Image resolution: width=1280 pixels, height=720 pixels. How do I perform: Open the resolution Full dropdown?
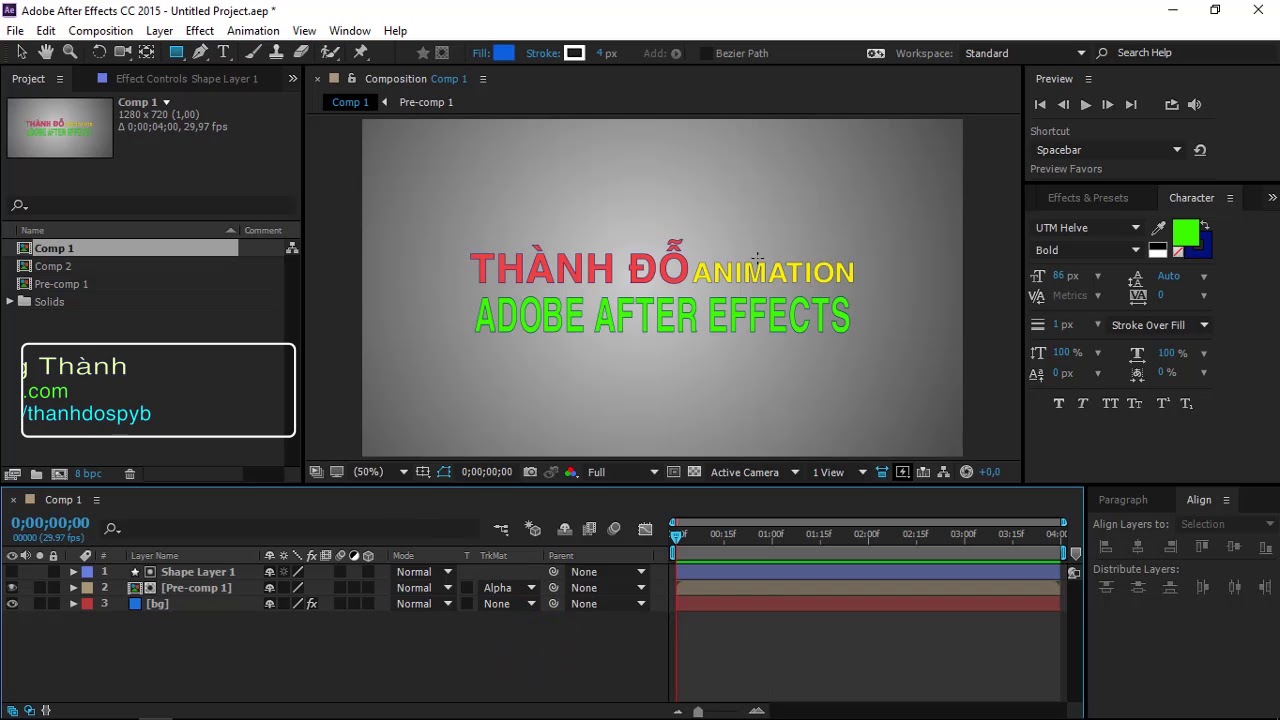click(x=622, y=472)
